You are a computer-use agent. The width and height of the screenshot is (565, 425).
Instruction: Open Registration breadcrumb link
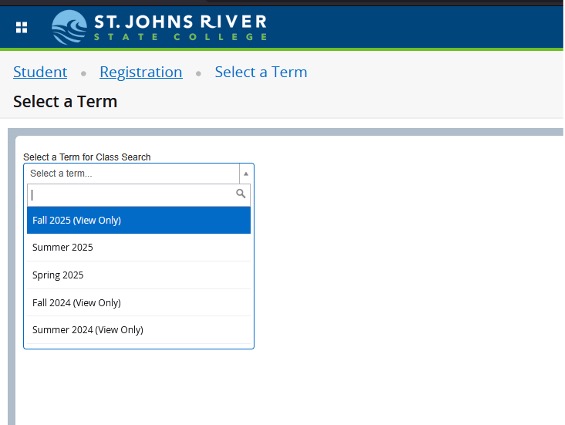tap(141, 72)
